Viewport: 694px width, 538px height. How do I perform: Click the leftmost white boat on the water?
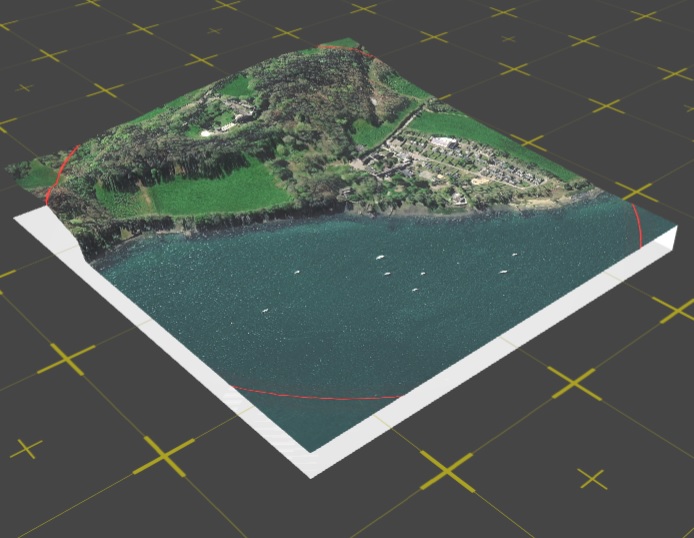tap(265, 310)
